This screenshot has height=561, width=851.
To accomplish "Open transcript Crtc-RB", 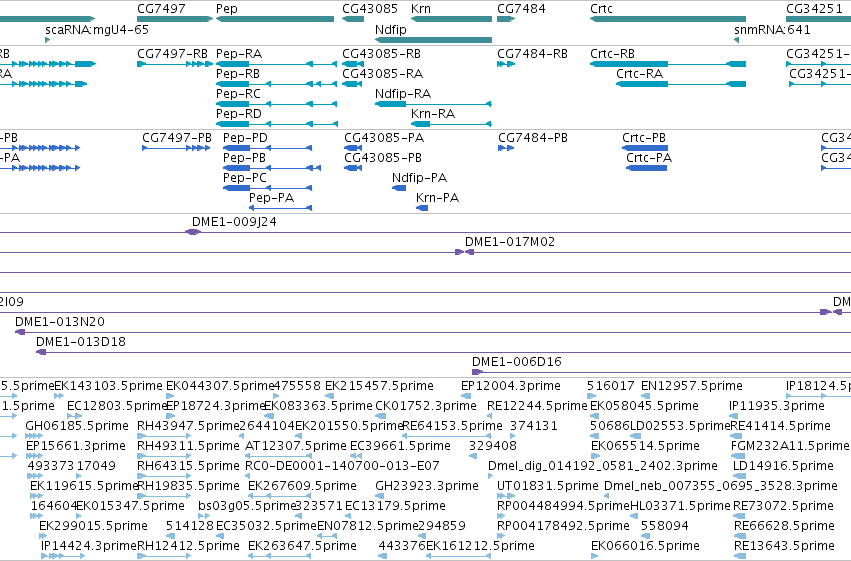I will click(x=612, y=54).
